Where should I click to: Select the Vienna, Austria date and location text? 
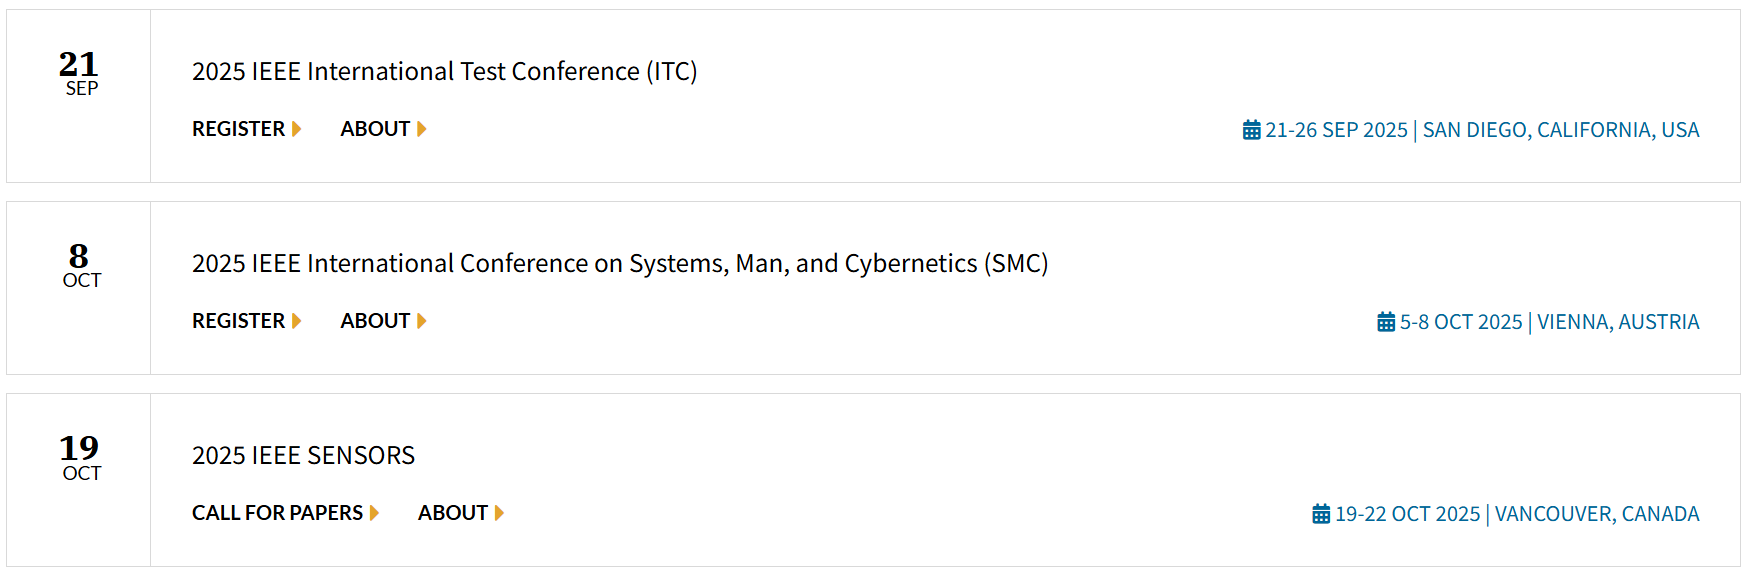coord(1549,322)
